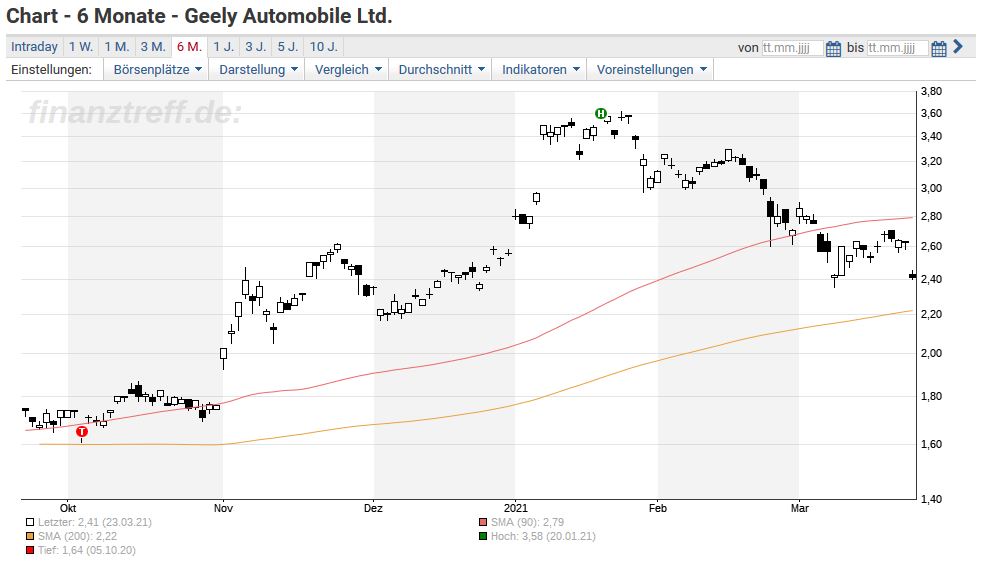Click the 'Einstellungen:' label

click(51, 70)
